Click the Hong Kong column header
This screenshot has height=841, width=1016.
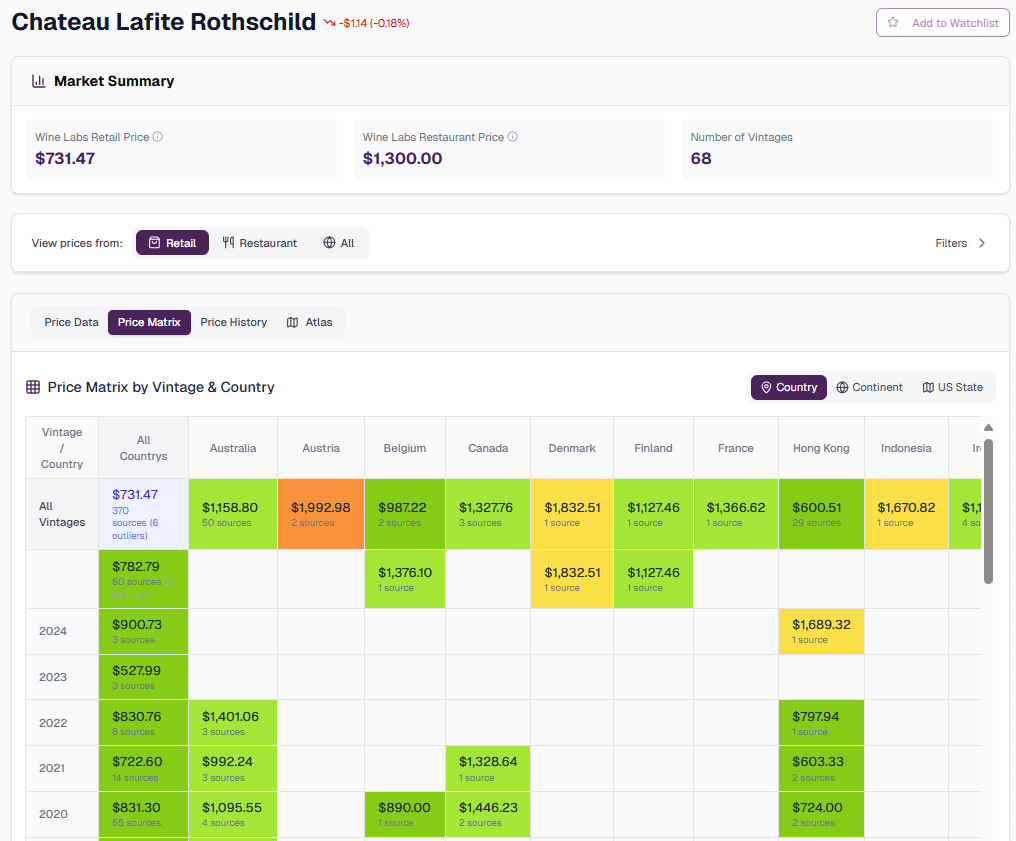point(821,448)
